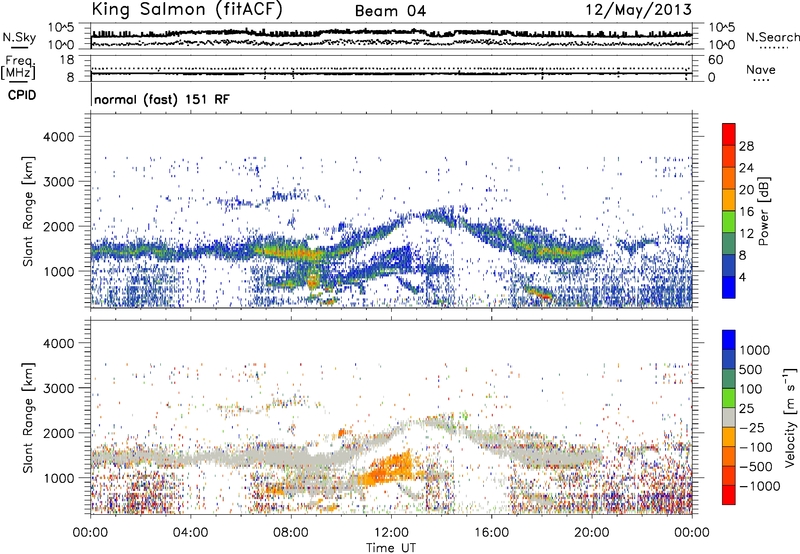Click the light green Power colorbar segment
This screenshot has height=554, width=800.
click(729, 221)
